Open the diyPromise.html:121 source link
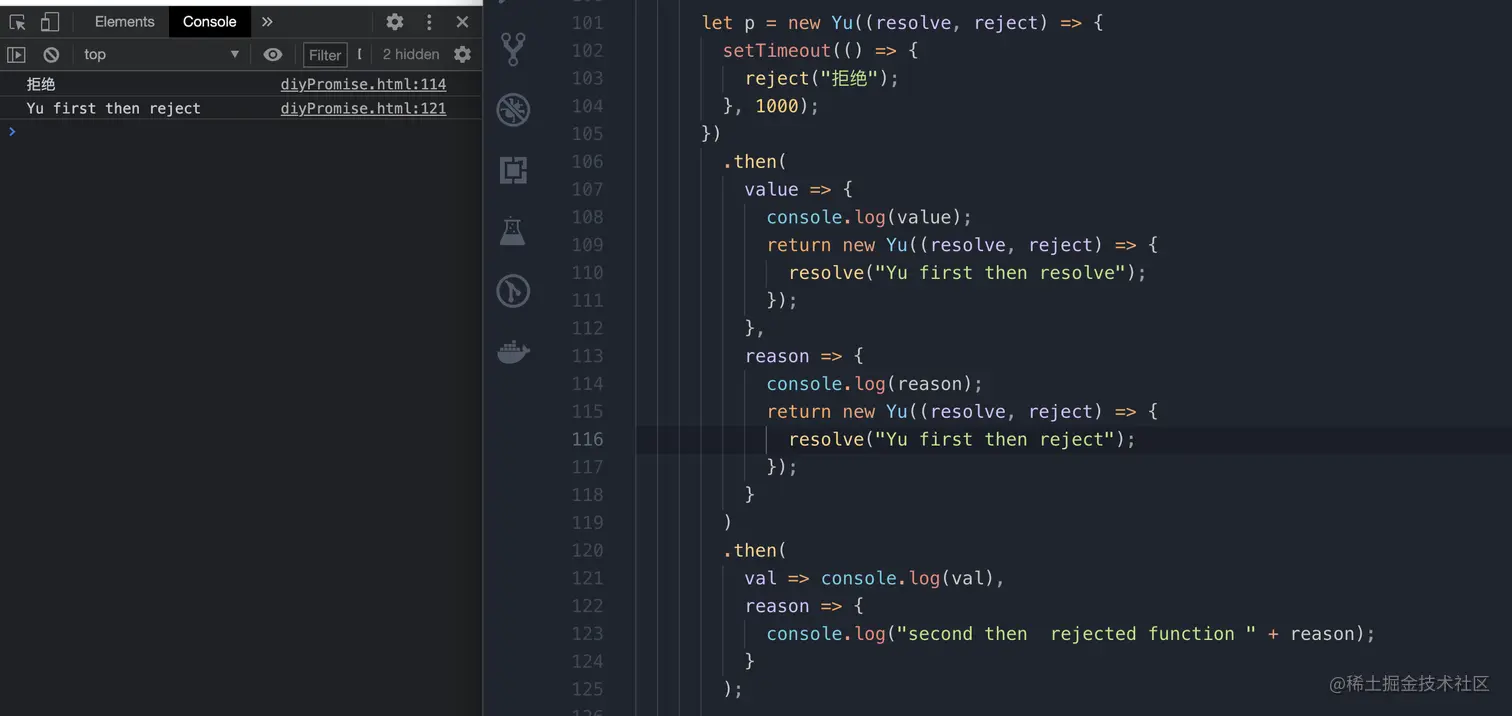Viewport: 1512px width, 716px height. (363, 108)
